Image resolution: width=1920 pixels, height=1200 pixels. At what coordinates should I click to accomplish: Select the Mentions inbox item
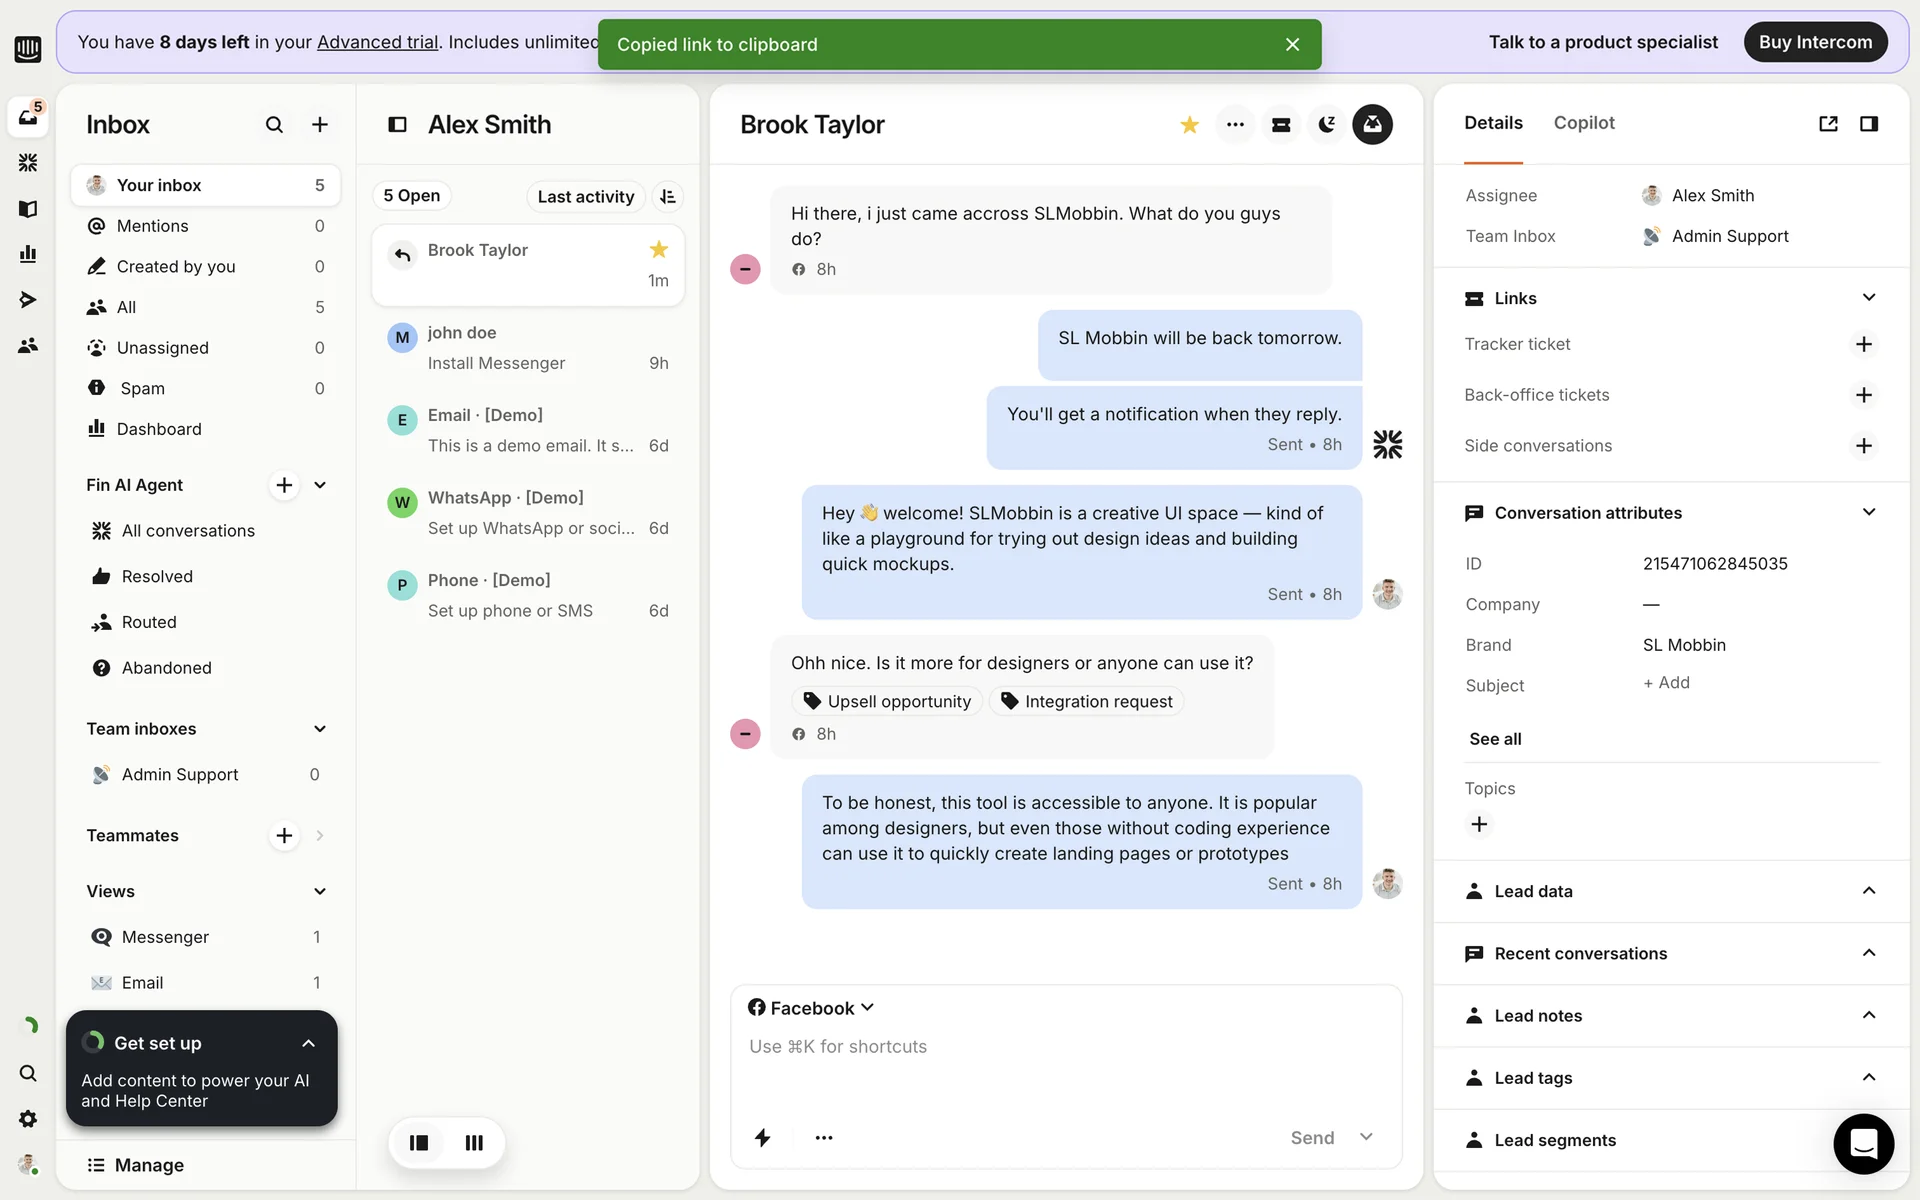tap(153, 226)
